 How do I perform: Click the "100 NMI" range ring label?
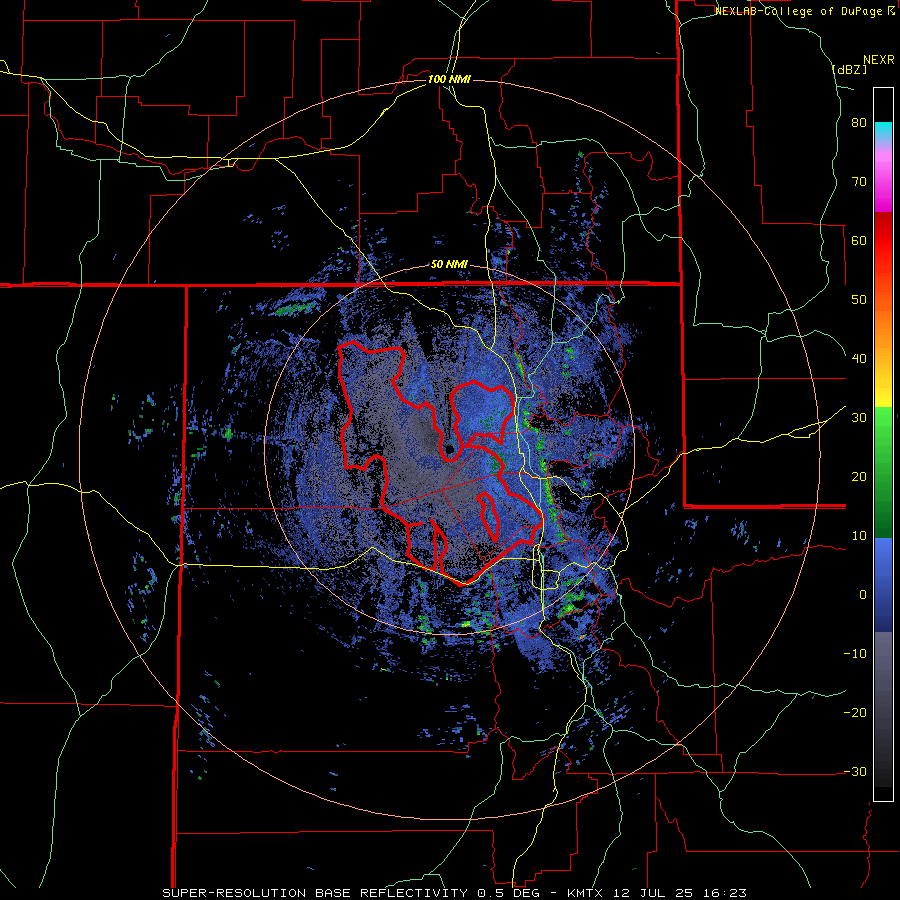(x=449, y=79)
